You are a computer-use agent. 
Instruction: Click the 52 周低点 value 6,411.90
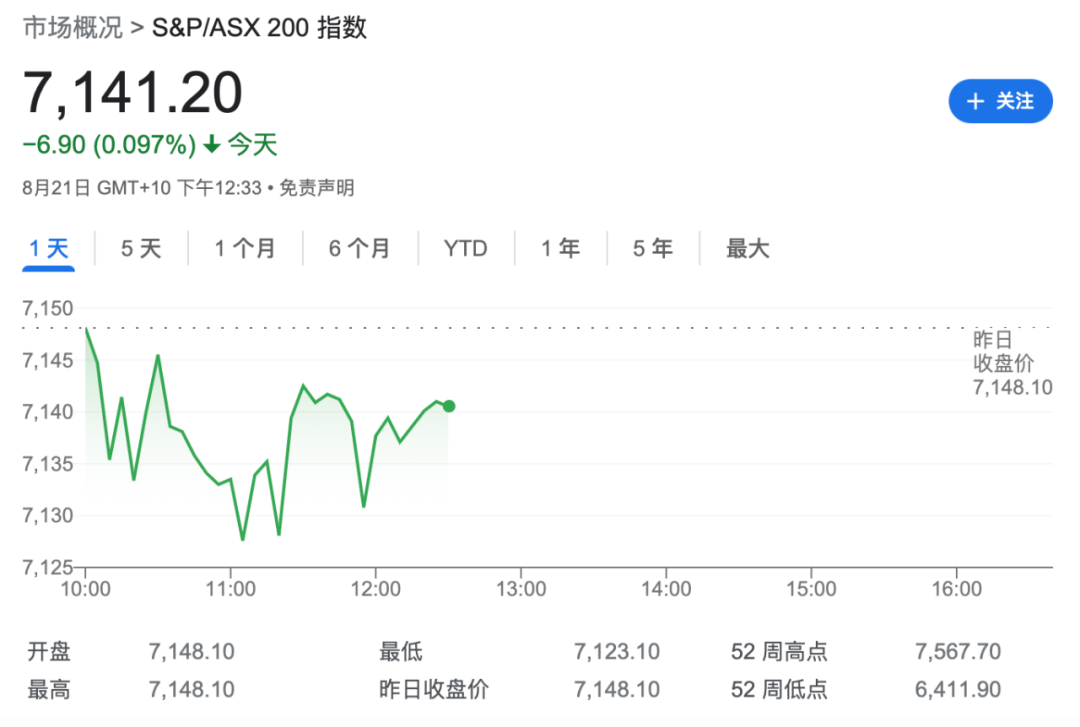tap(957, 689)
